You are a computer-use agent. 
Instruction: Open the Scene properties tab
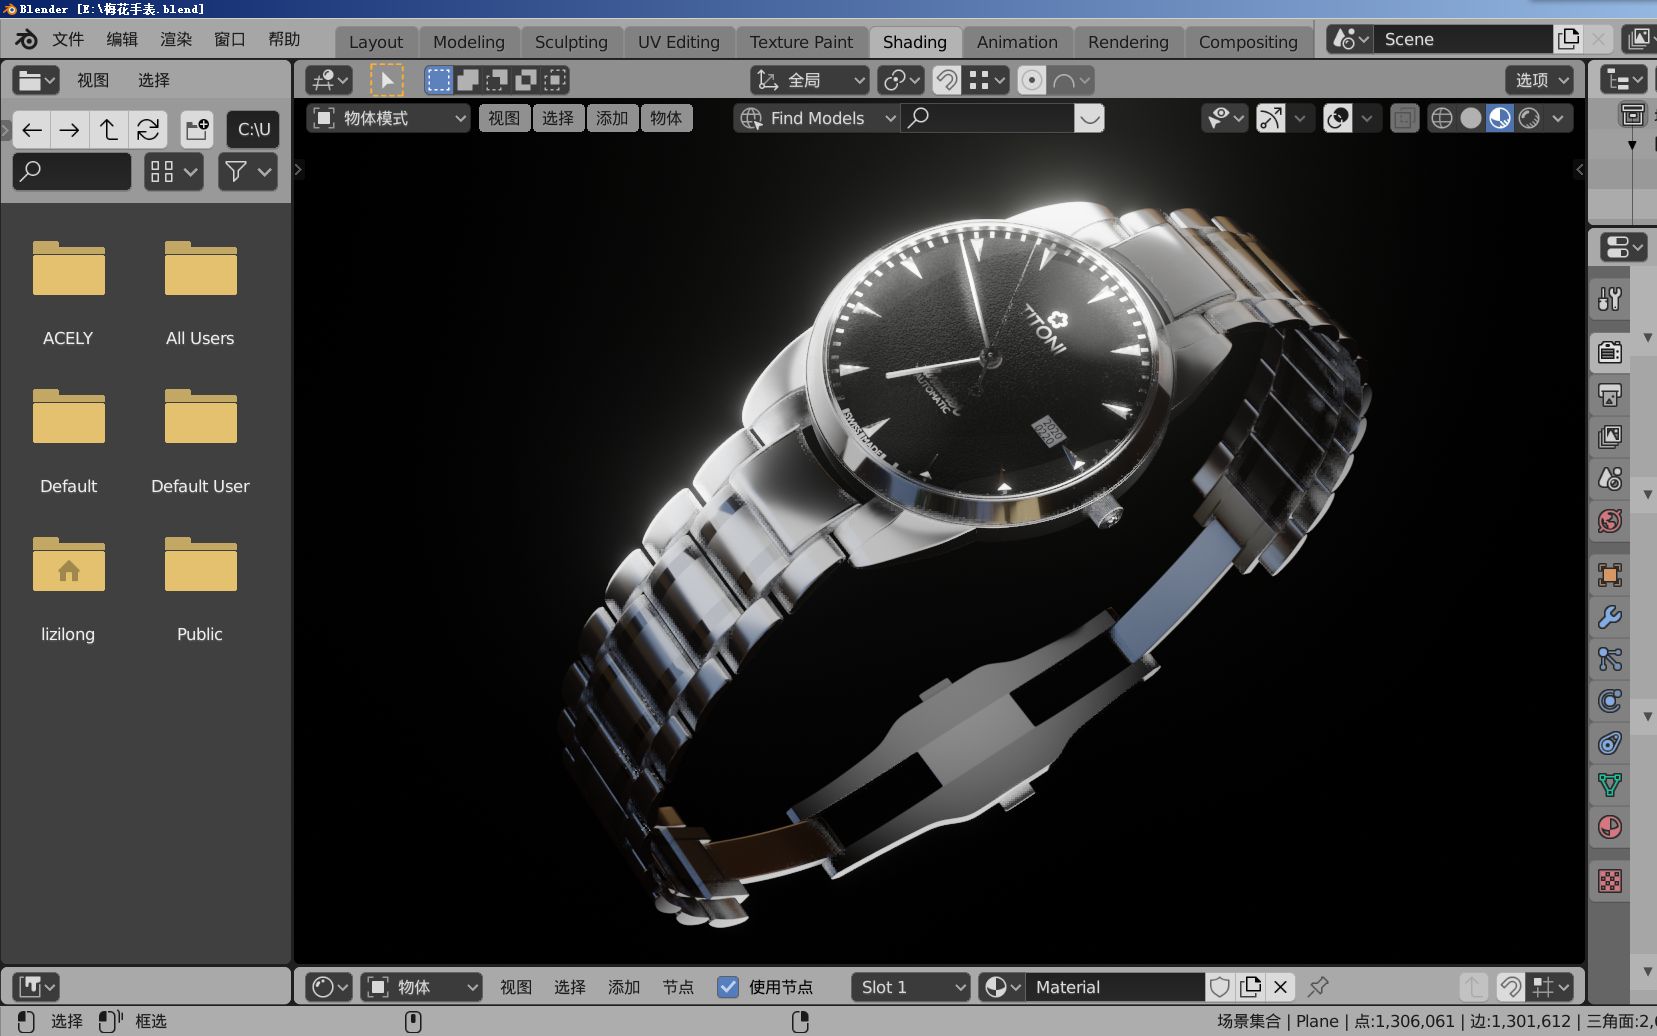1610,479
